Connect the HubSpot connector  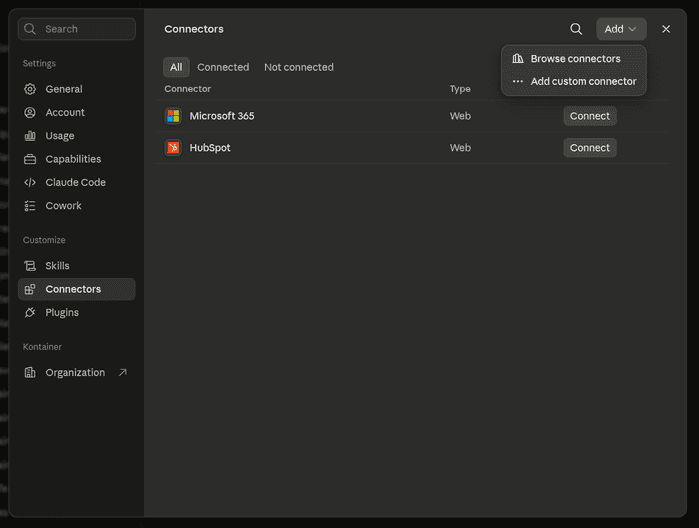(590, 148)
